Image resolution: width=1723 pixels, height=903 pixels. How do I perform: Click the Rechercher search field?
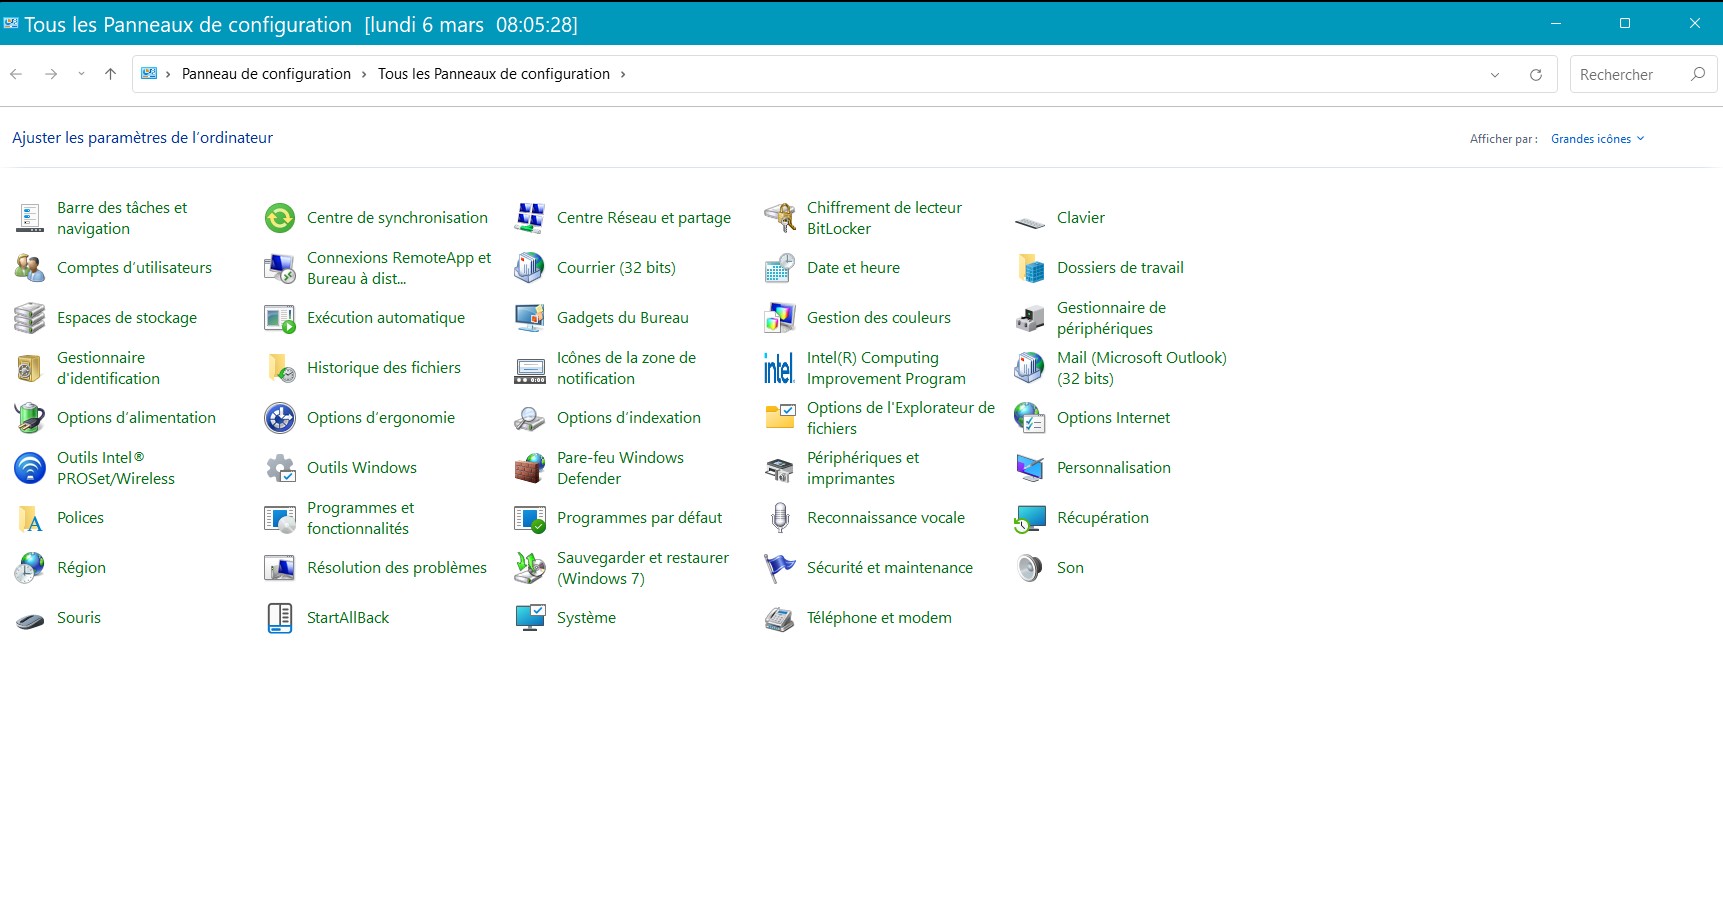1630,75
